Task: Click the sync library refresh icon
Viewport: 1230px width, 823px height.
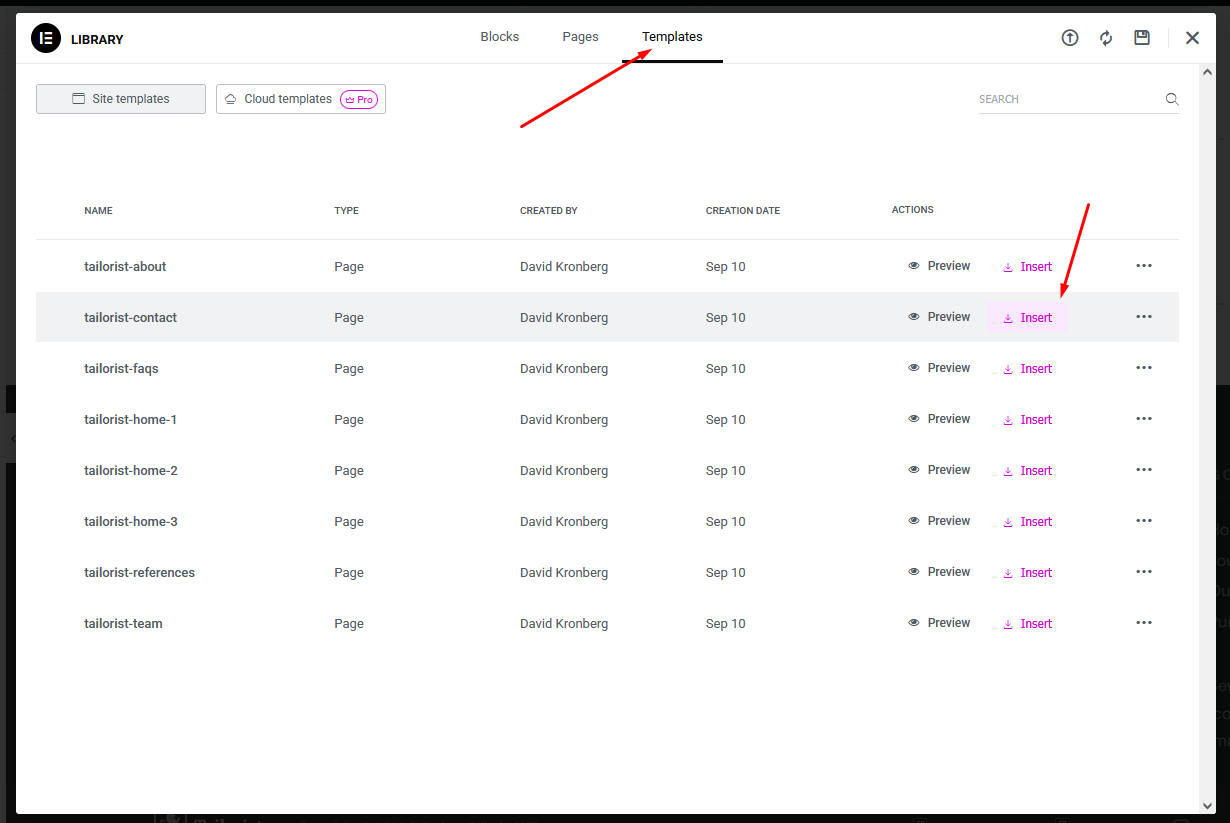Action: click(x=1106, y=38)
